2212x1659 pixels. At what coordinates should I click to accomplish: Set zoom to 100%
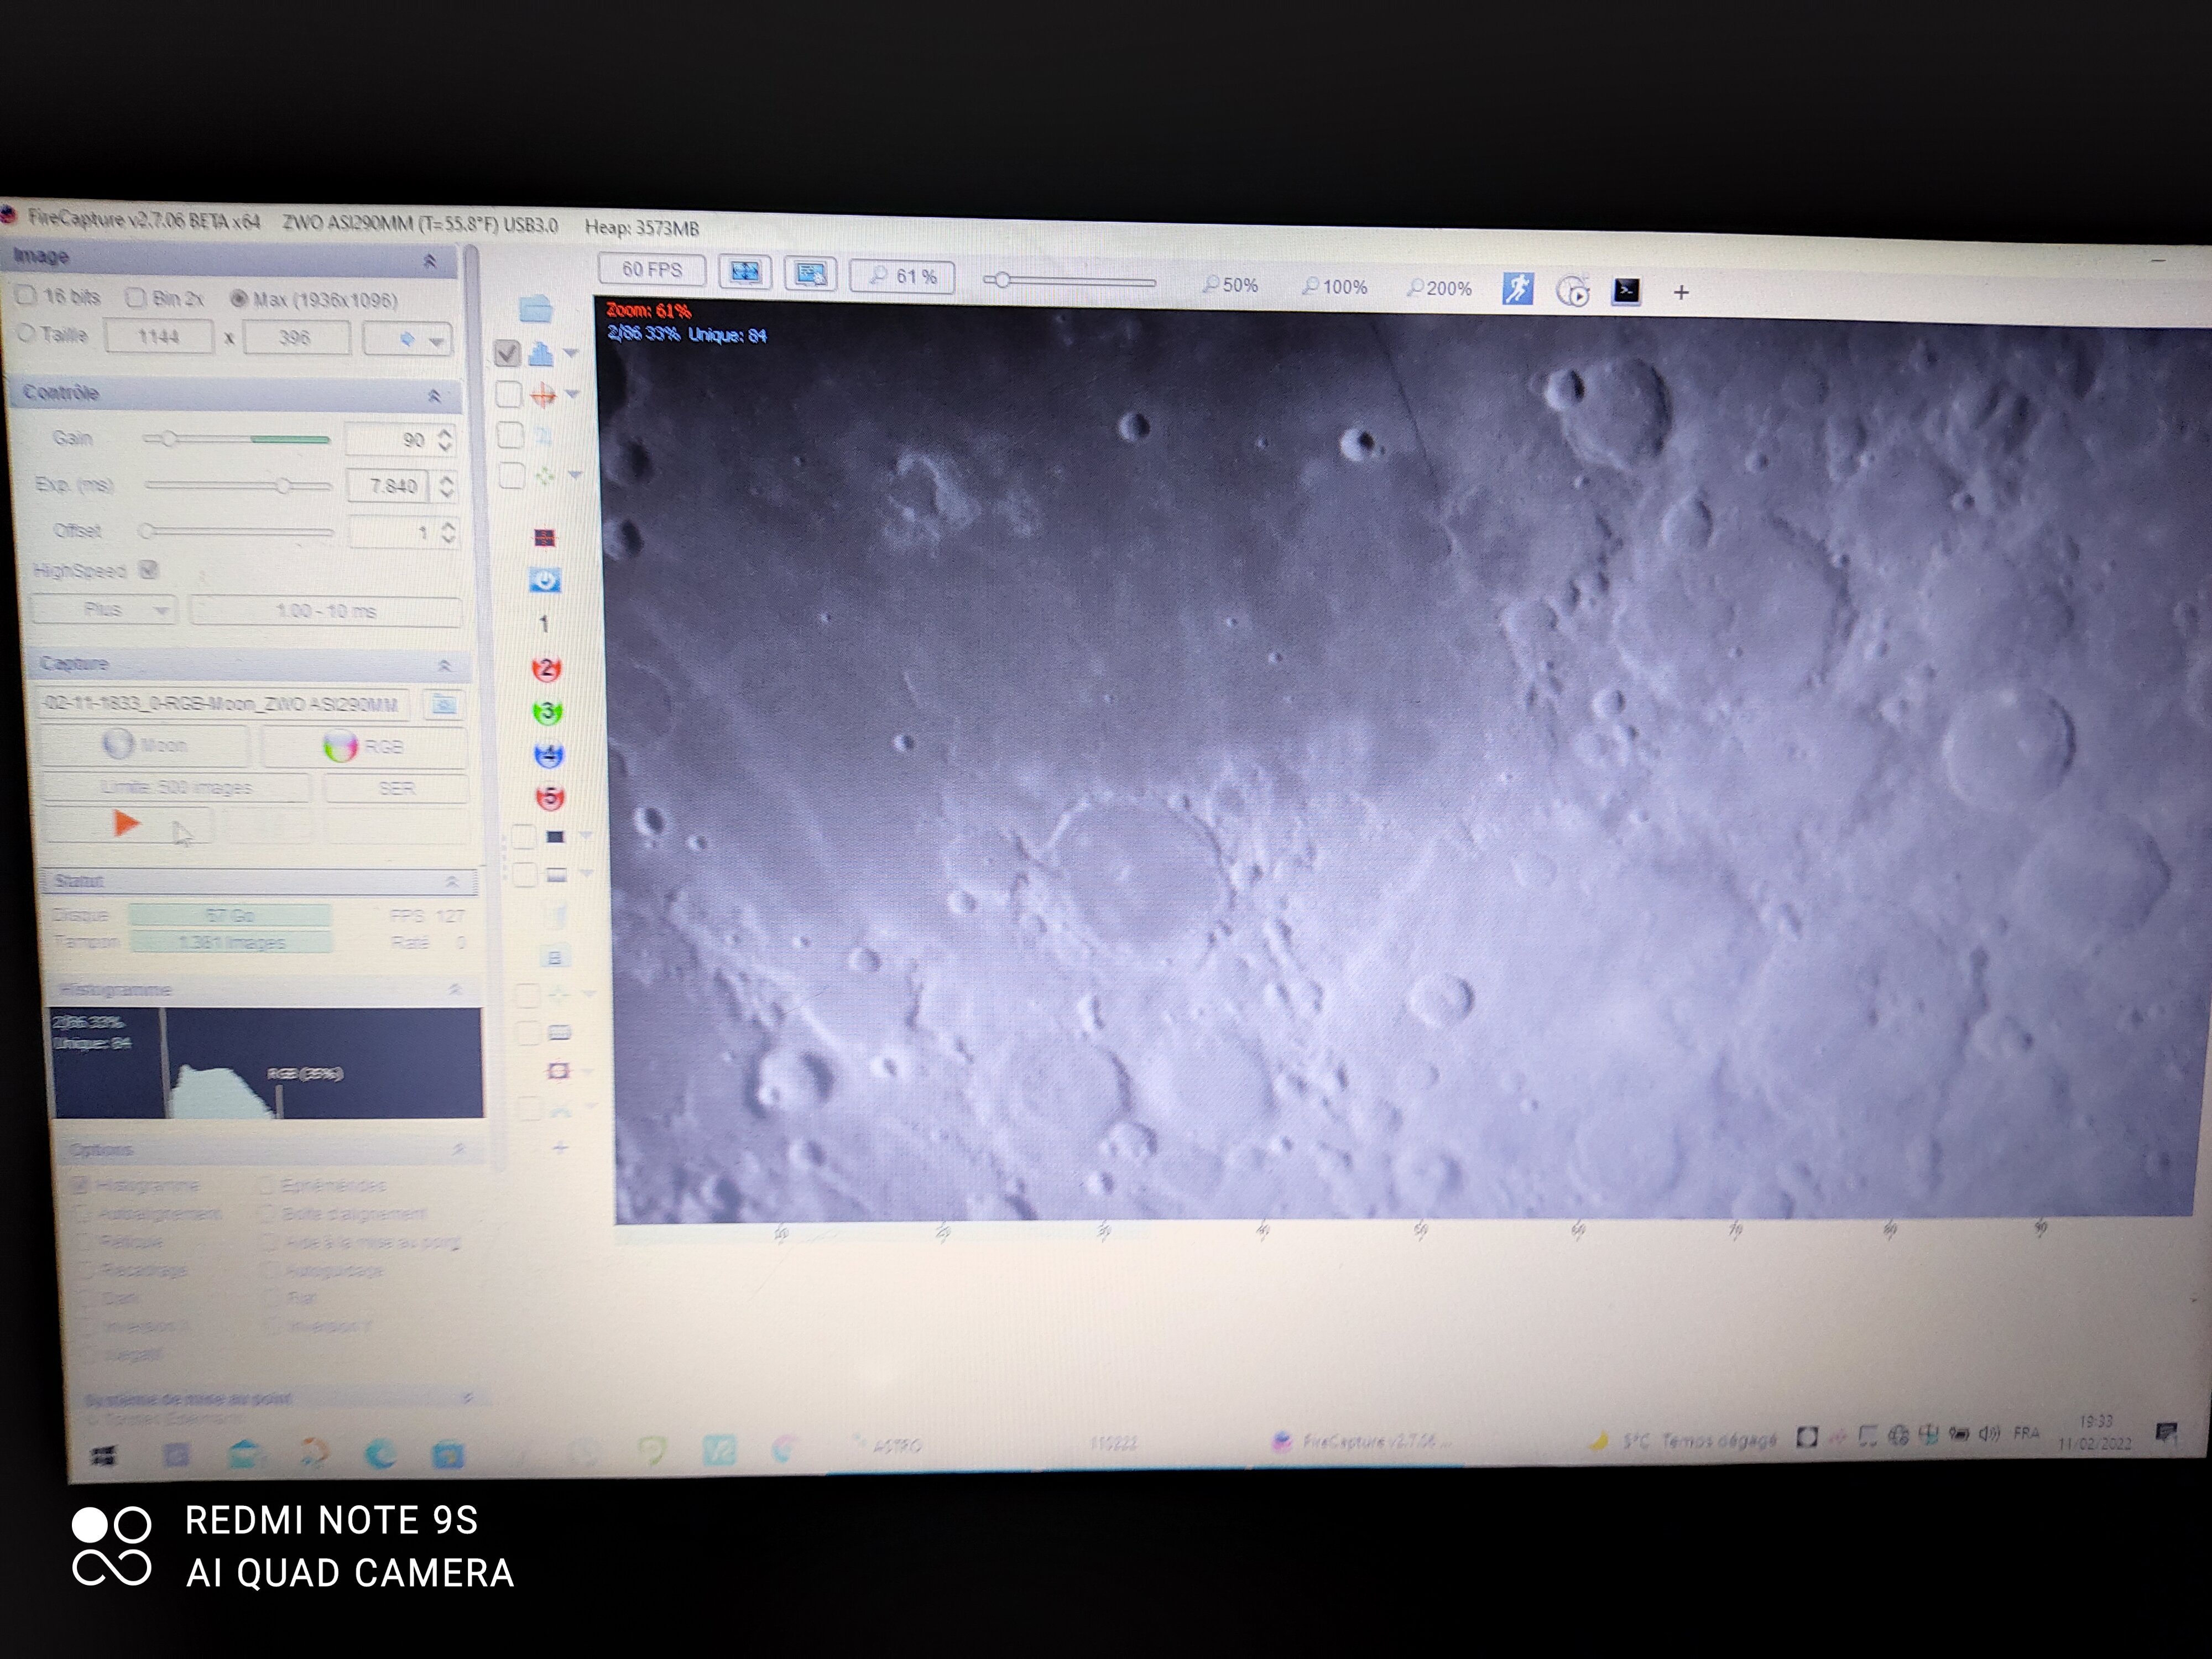pos(1335,287)
